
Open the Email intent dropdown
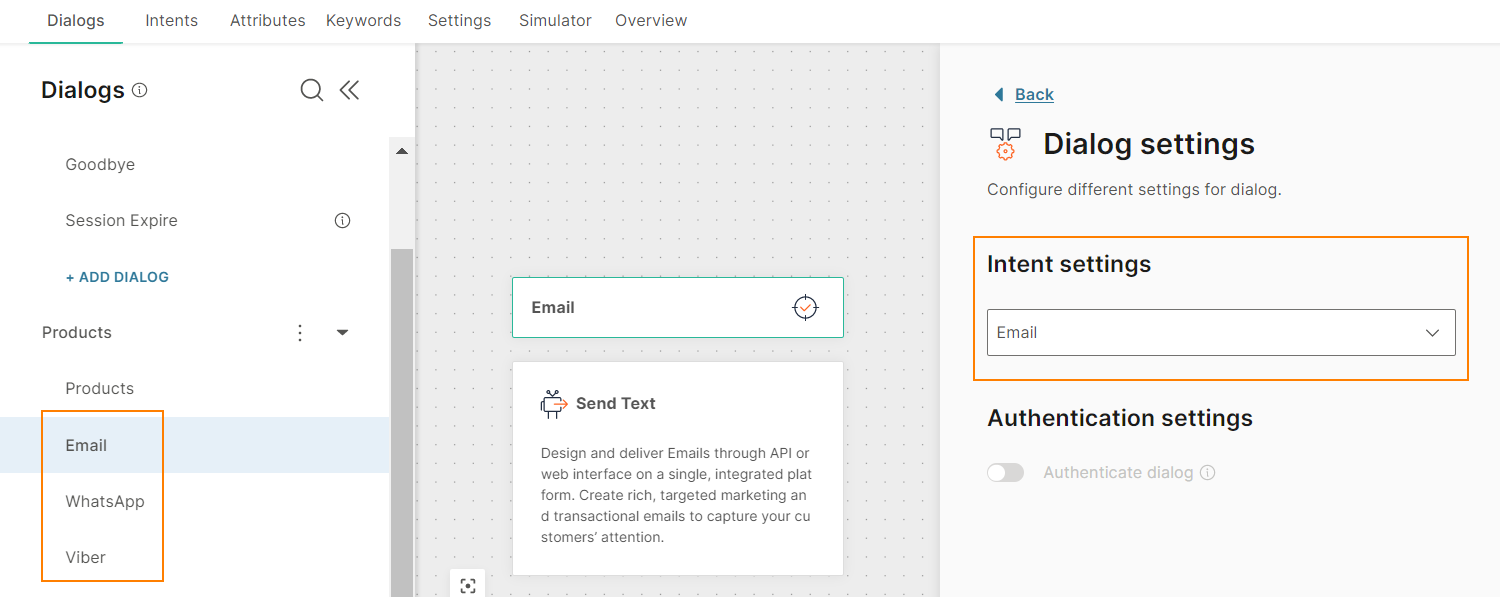(1221, 332)
